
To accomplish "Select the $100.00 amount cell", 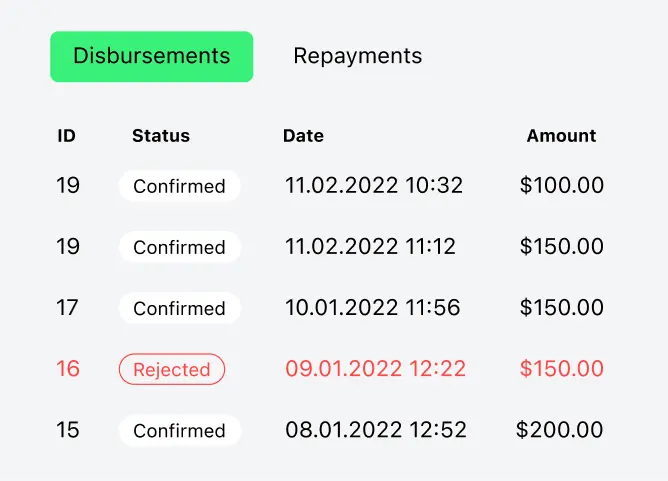I will click(x=561, y=185).
